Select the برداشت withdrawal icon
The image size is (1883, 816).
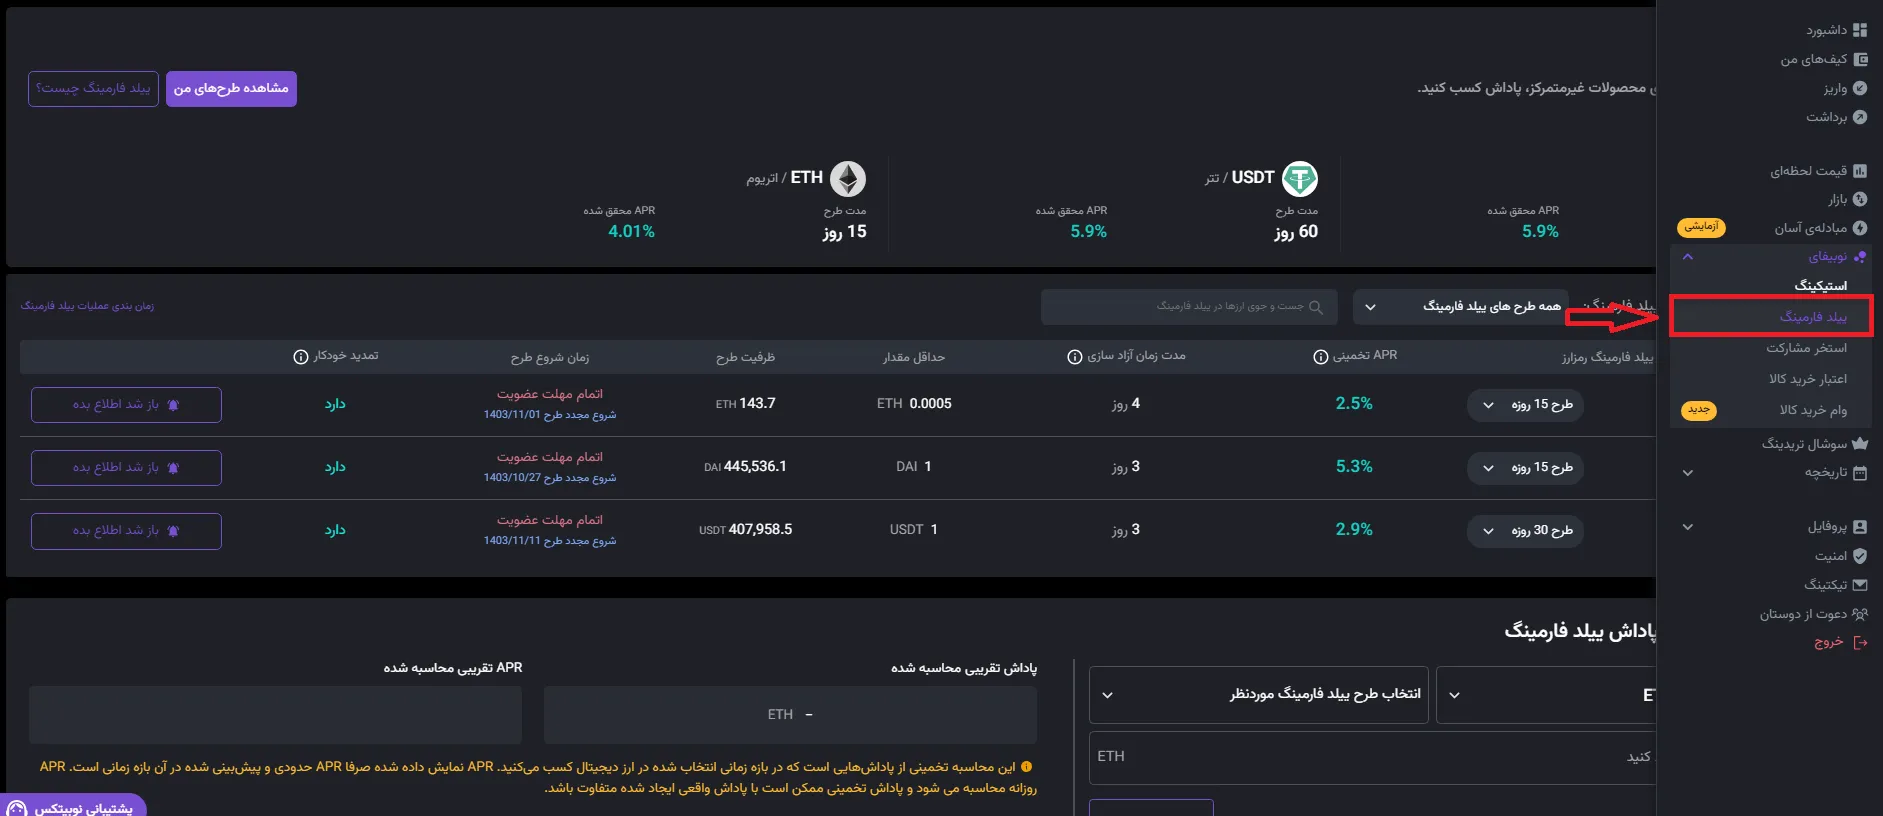pyautogui.click(x=1860, y=117)
